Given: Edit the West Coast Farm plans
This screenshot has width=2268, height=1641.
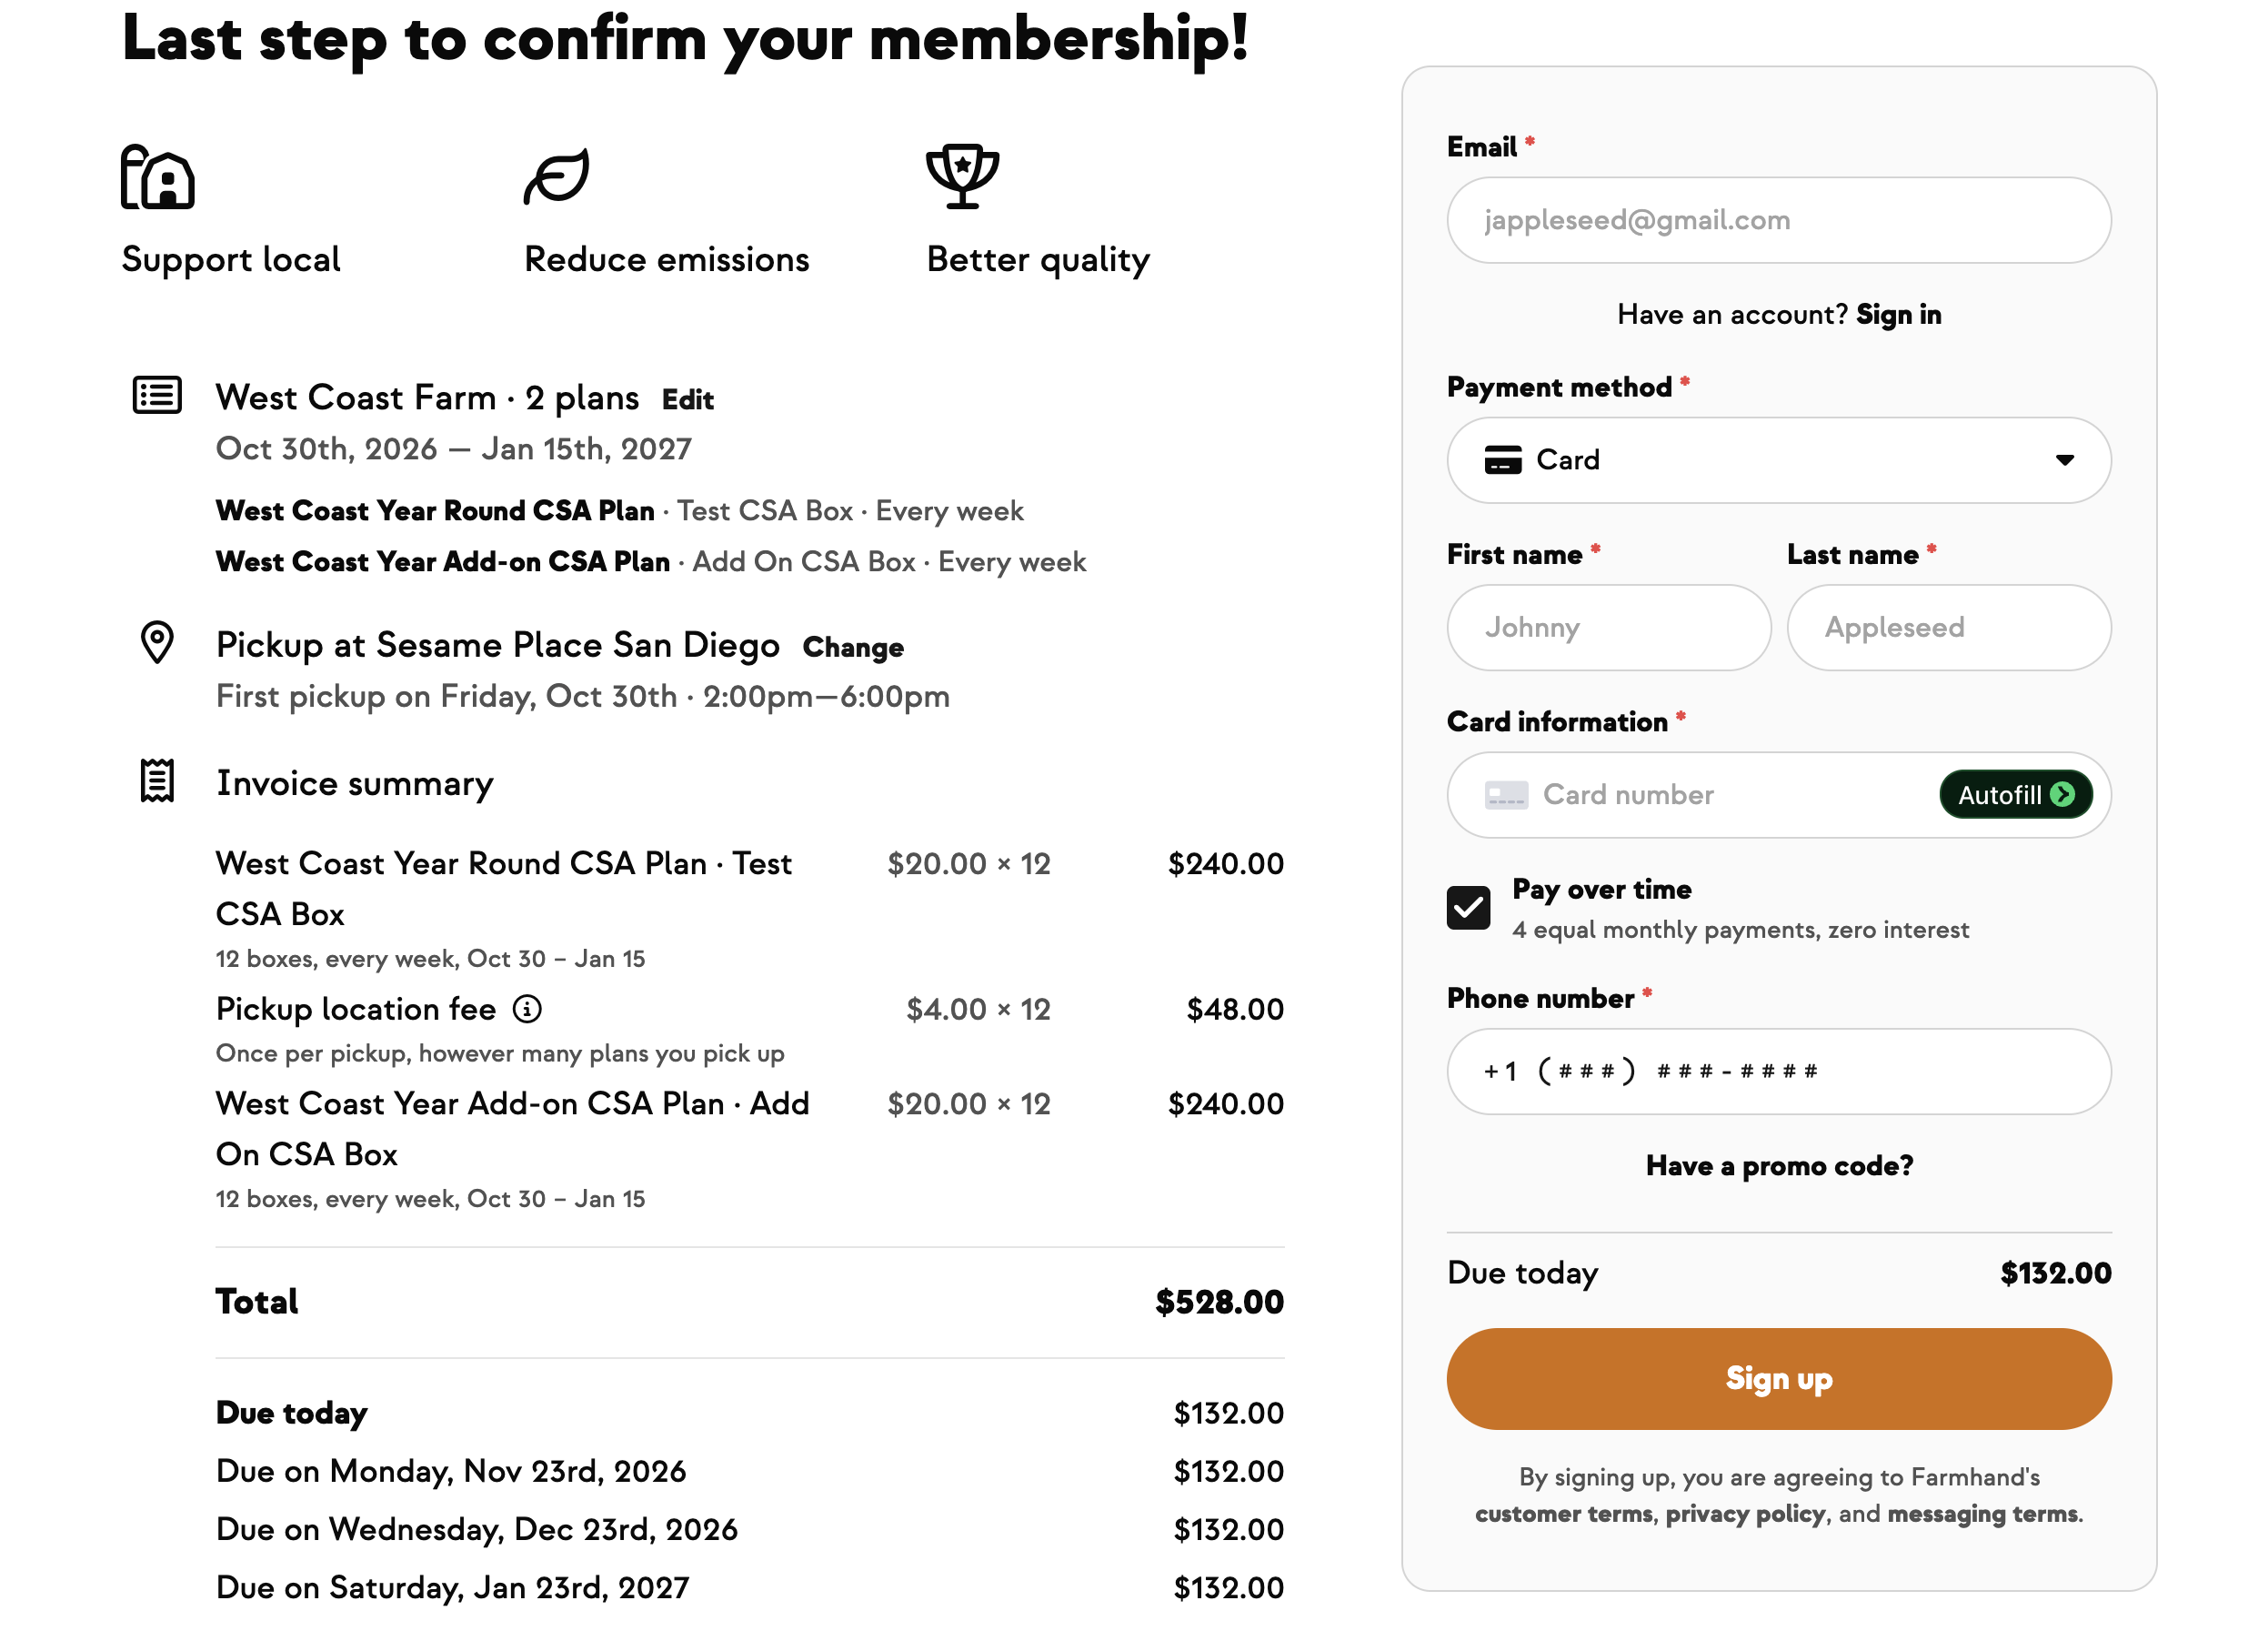Looking at the screenshot, I should point(688,400).
